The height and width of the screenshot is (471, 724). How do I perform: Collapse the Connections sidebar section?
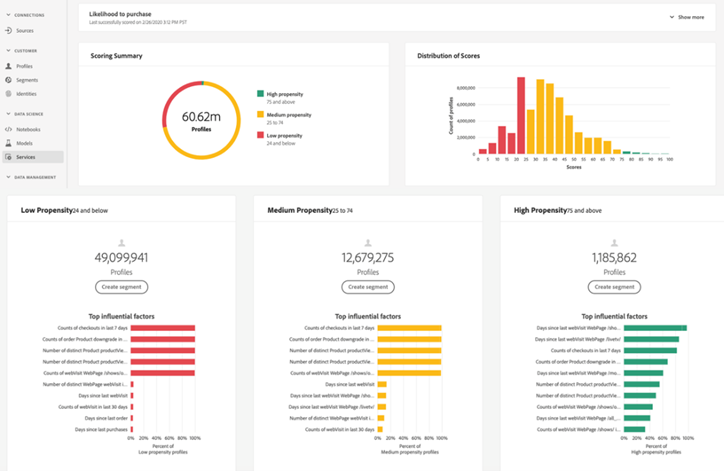point(8,16)
